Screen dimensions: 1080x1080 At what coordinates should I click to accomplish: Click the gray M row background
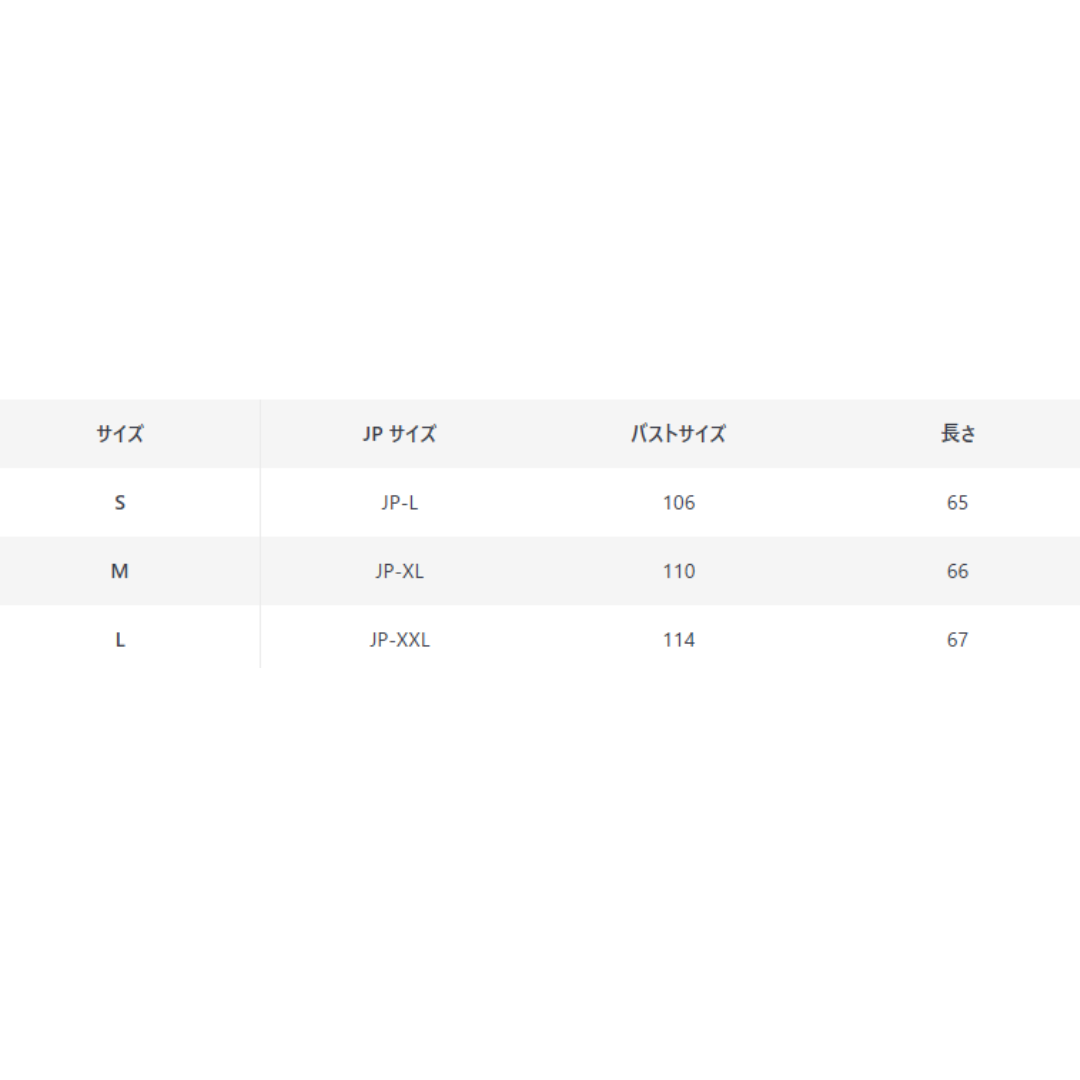540,571
